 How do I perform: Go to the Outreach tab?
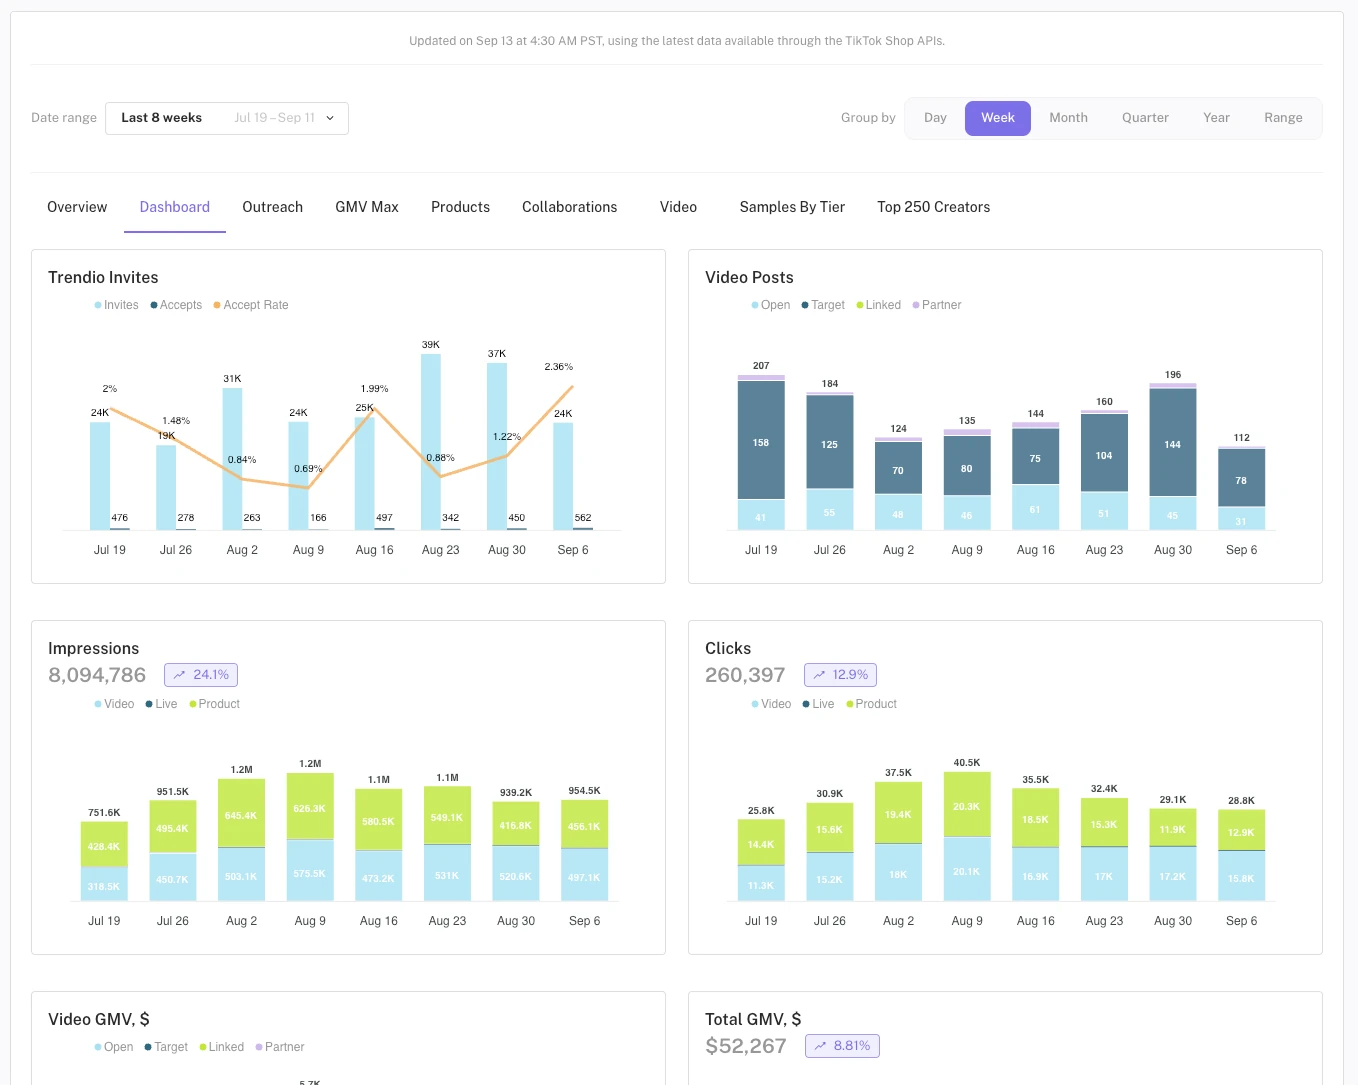272,207
